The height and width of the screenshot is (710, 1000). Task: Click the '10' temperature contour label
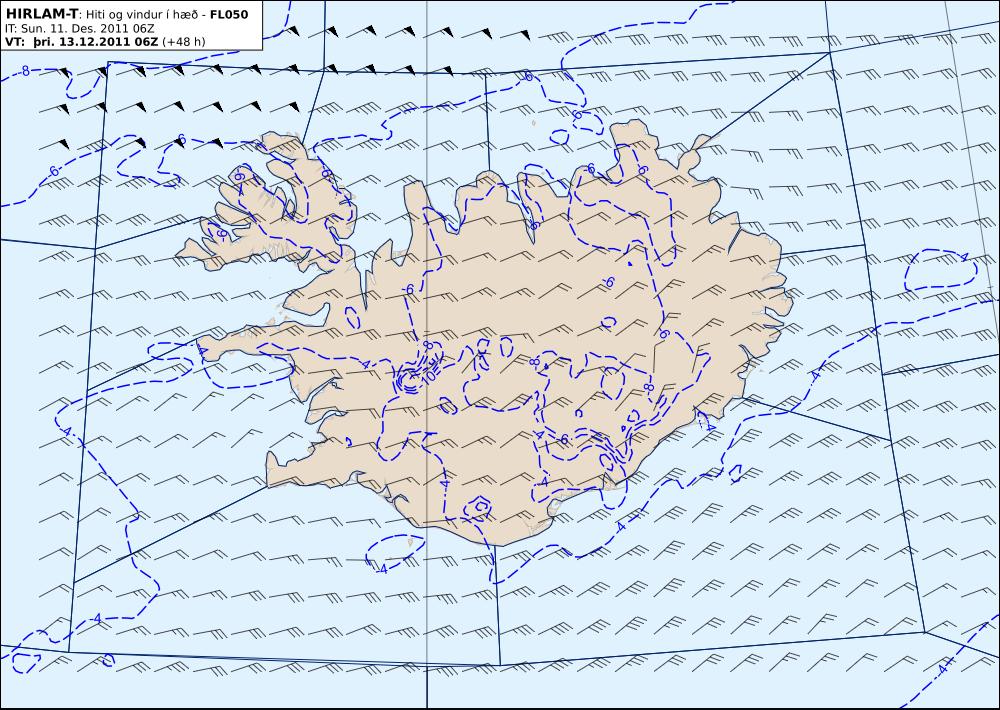tap(429, 376)
